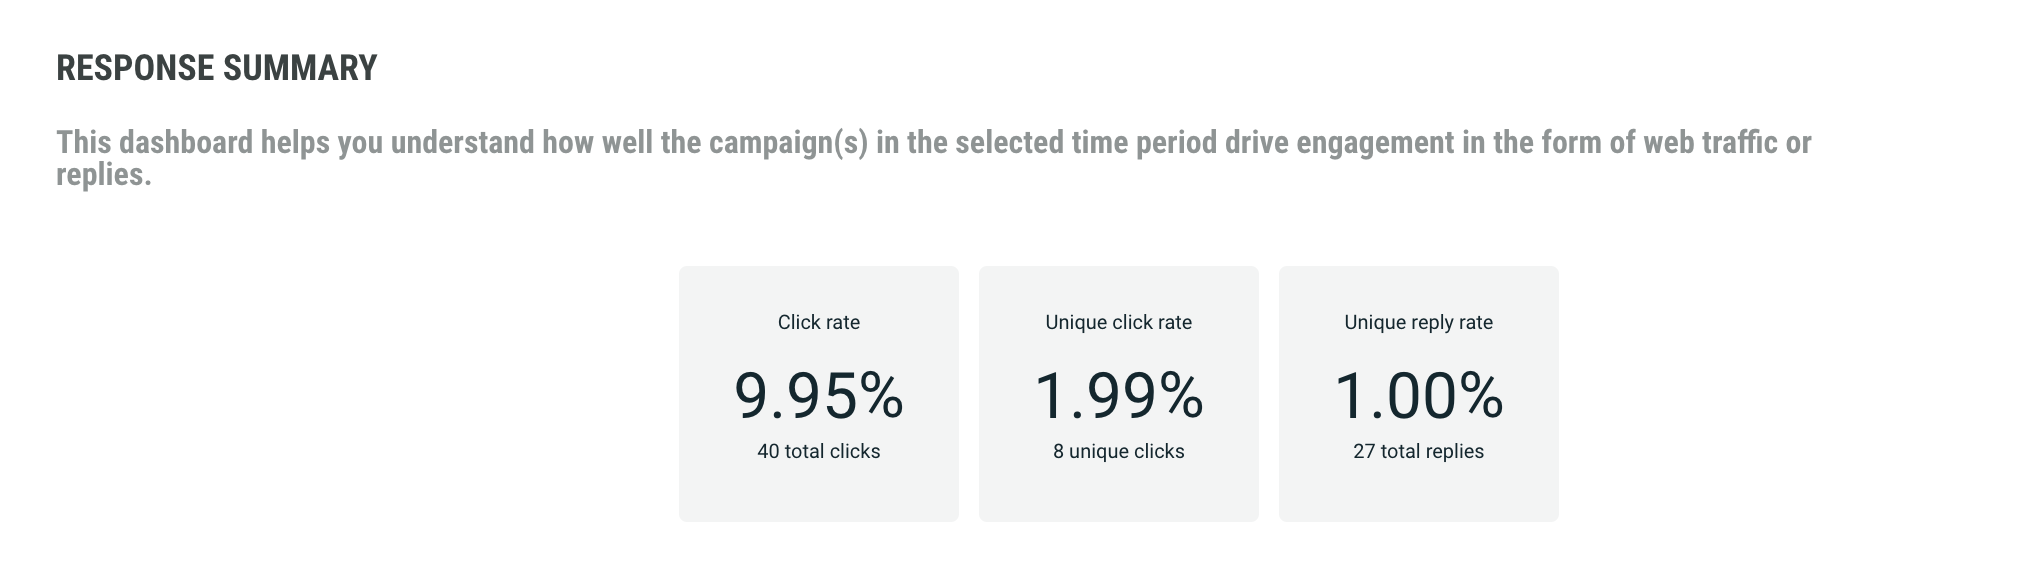Click the '27 total replies' text
This screenshot has height=568, width=2044.
pos(1418,451)
